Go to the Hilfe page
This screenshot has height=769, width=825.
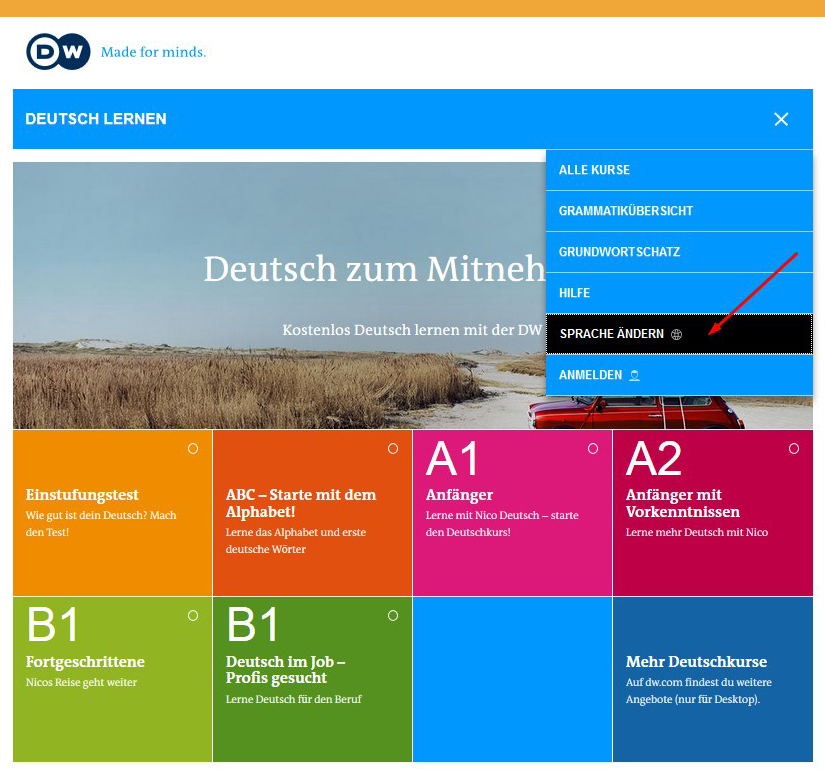574,293
